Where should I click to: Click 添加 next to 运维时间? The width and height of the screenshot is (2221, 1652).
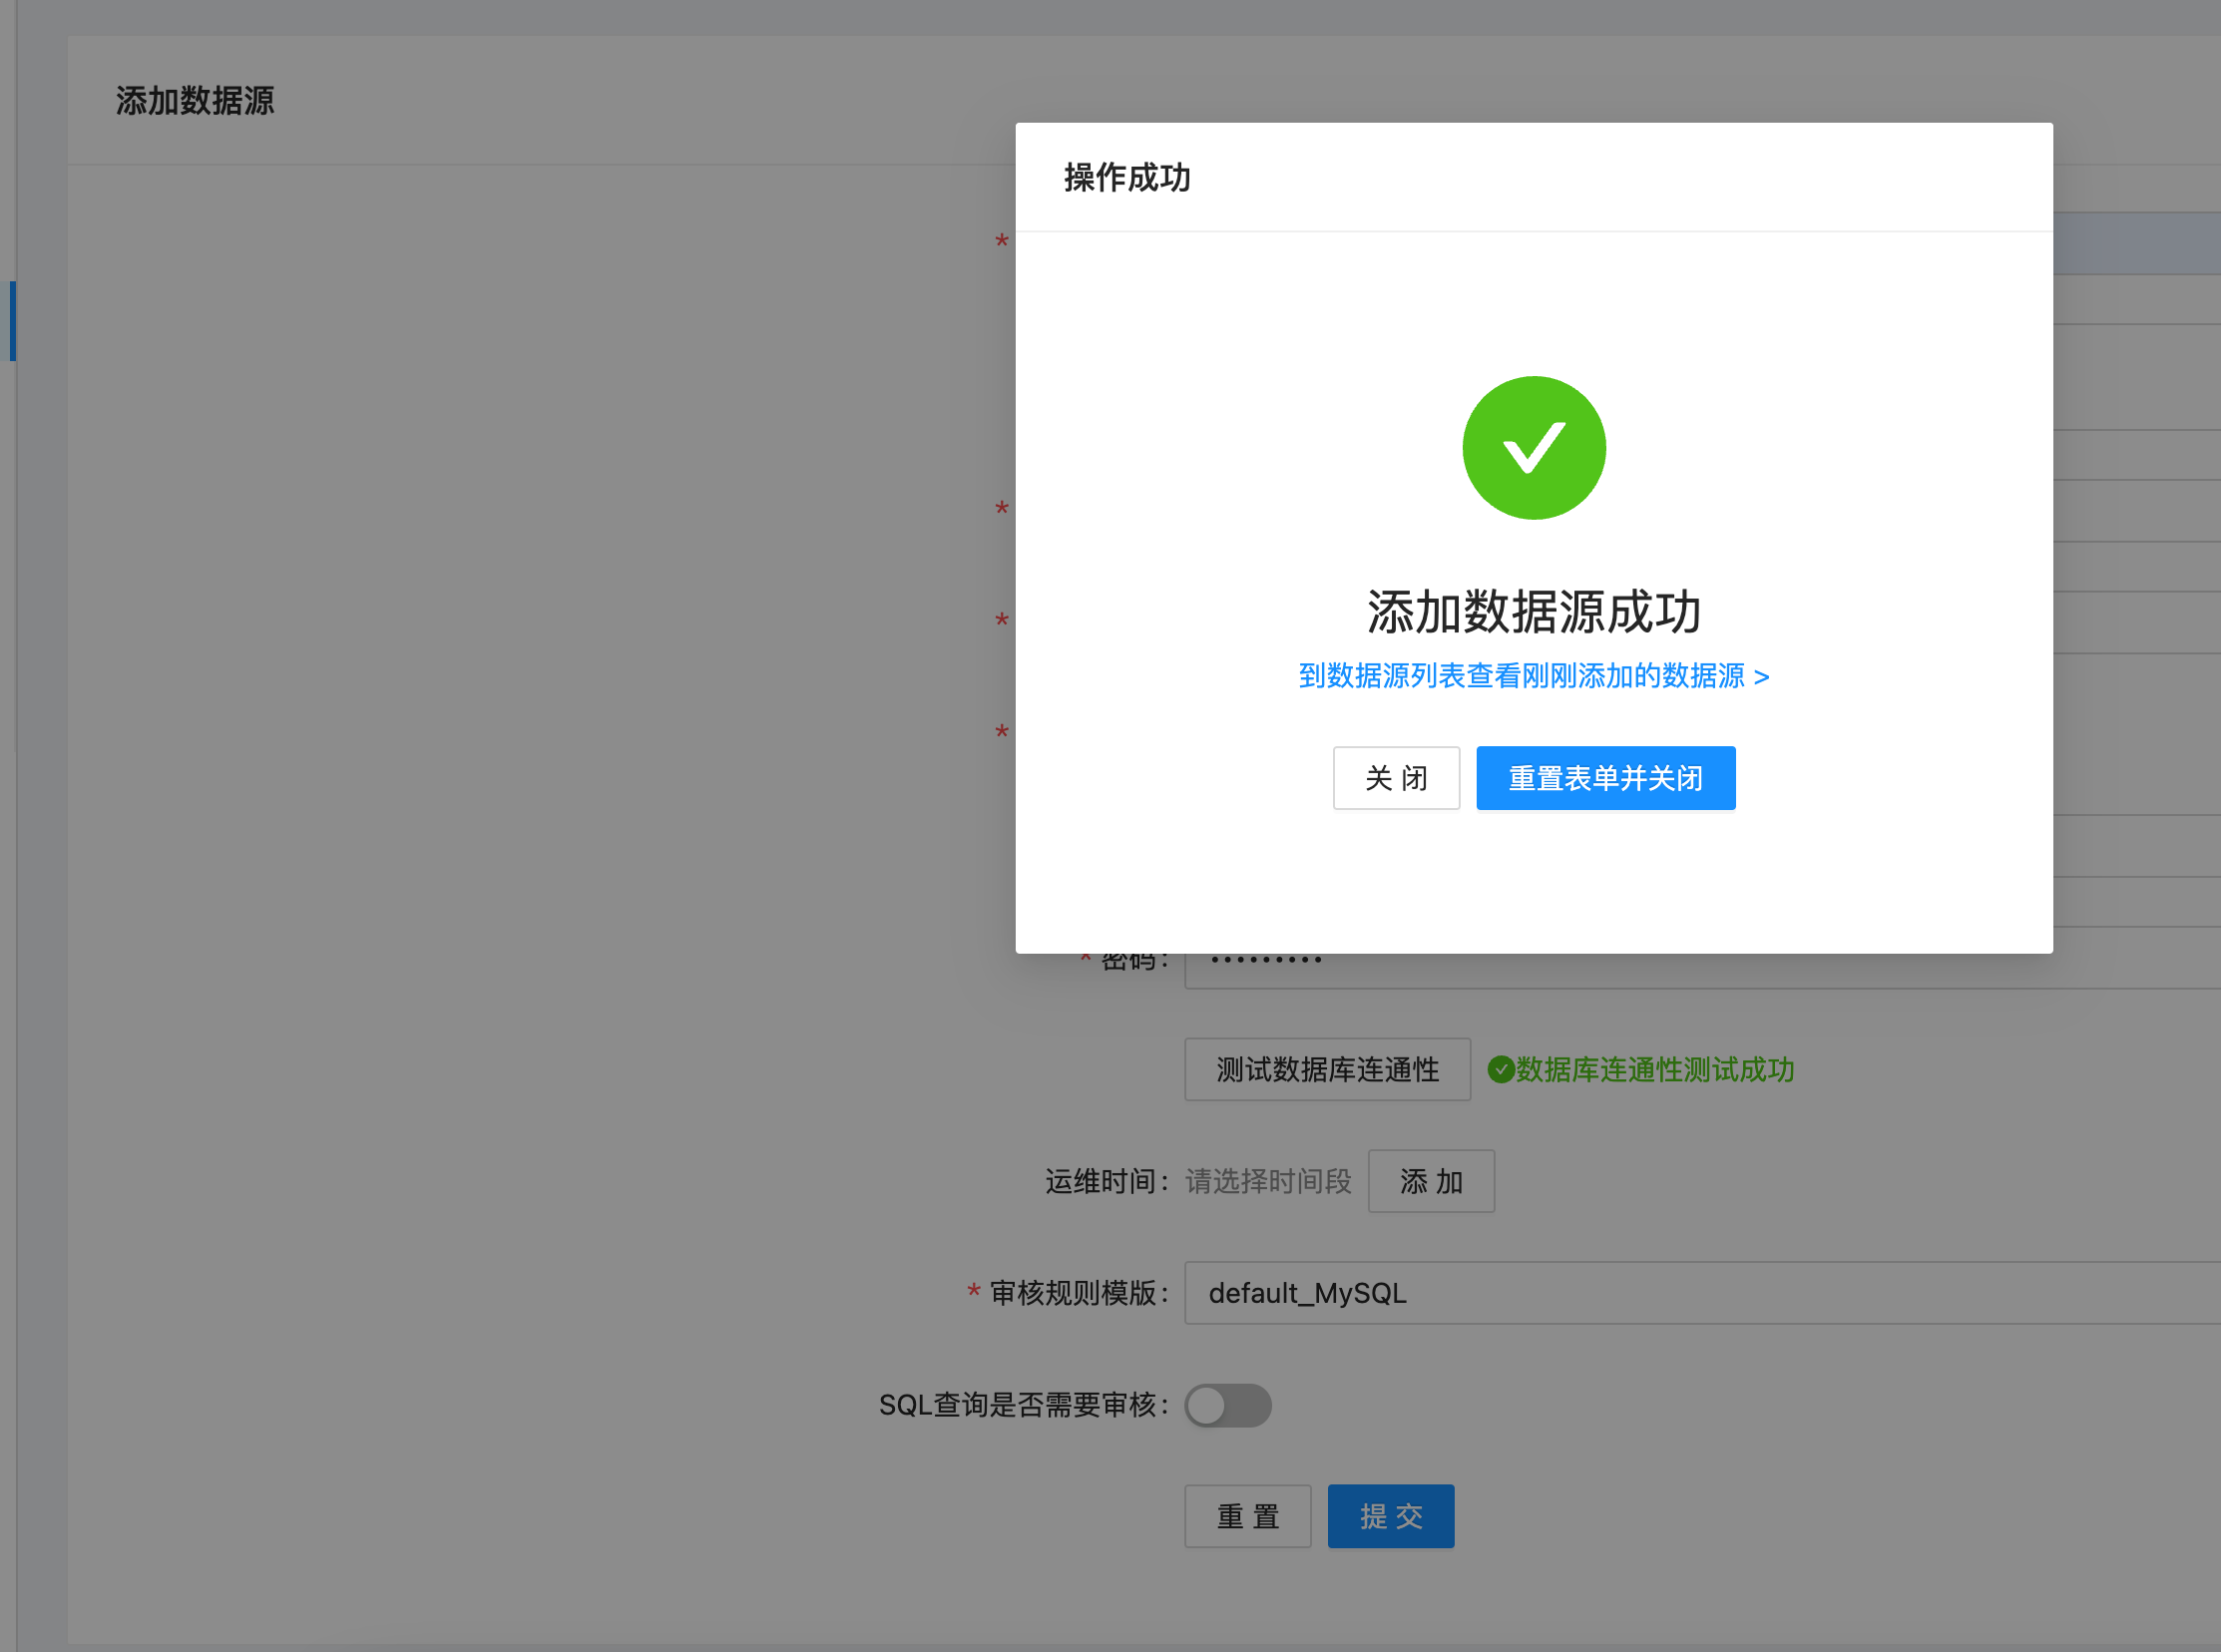pyautogui.click(x=1431, y=1181)
